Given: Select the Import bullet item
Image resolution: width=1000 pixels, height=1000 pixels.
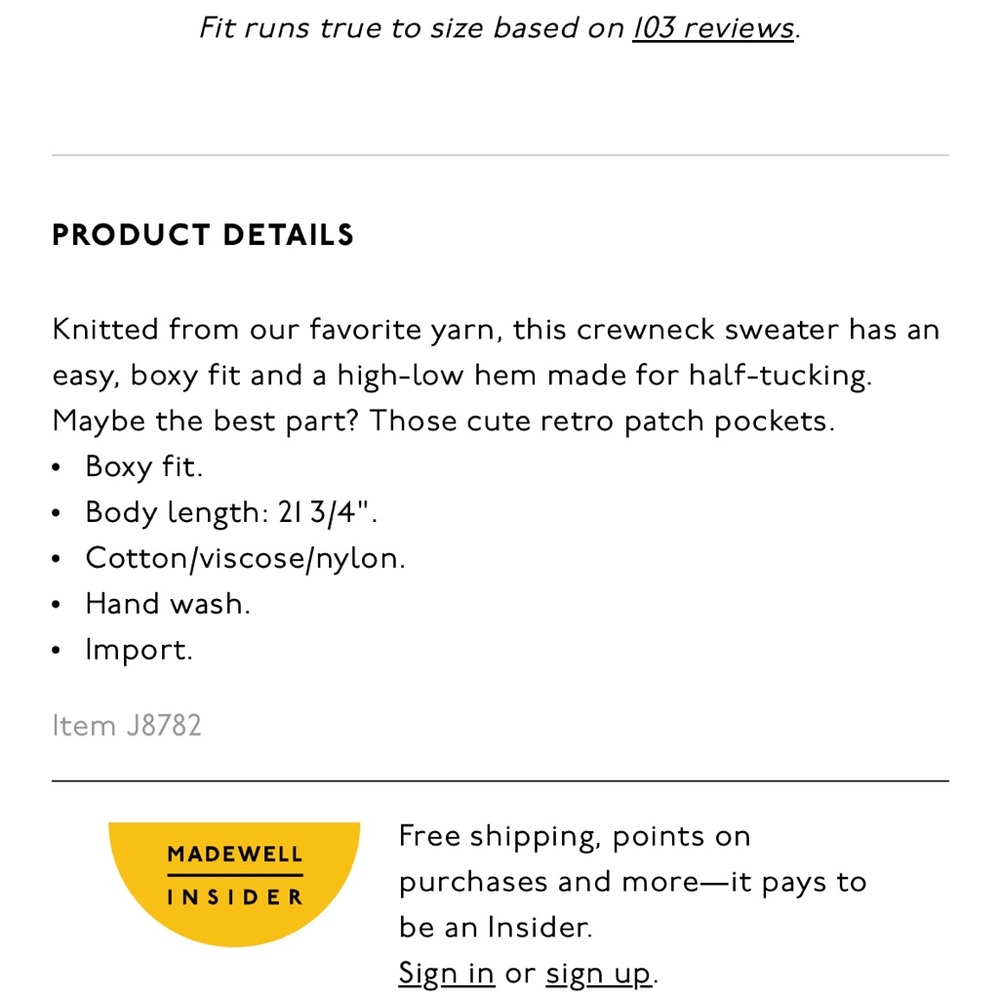Looking at the screenshot, I should 139,649.
